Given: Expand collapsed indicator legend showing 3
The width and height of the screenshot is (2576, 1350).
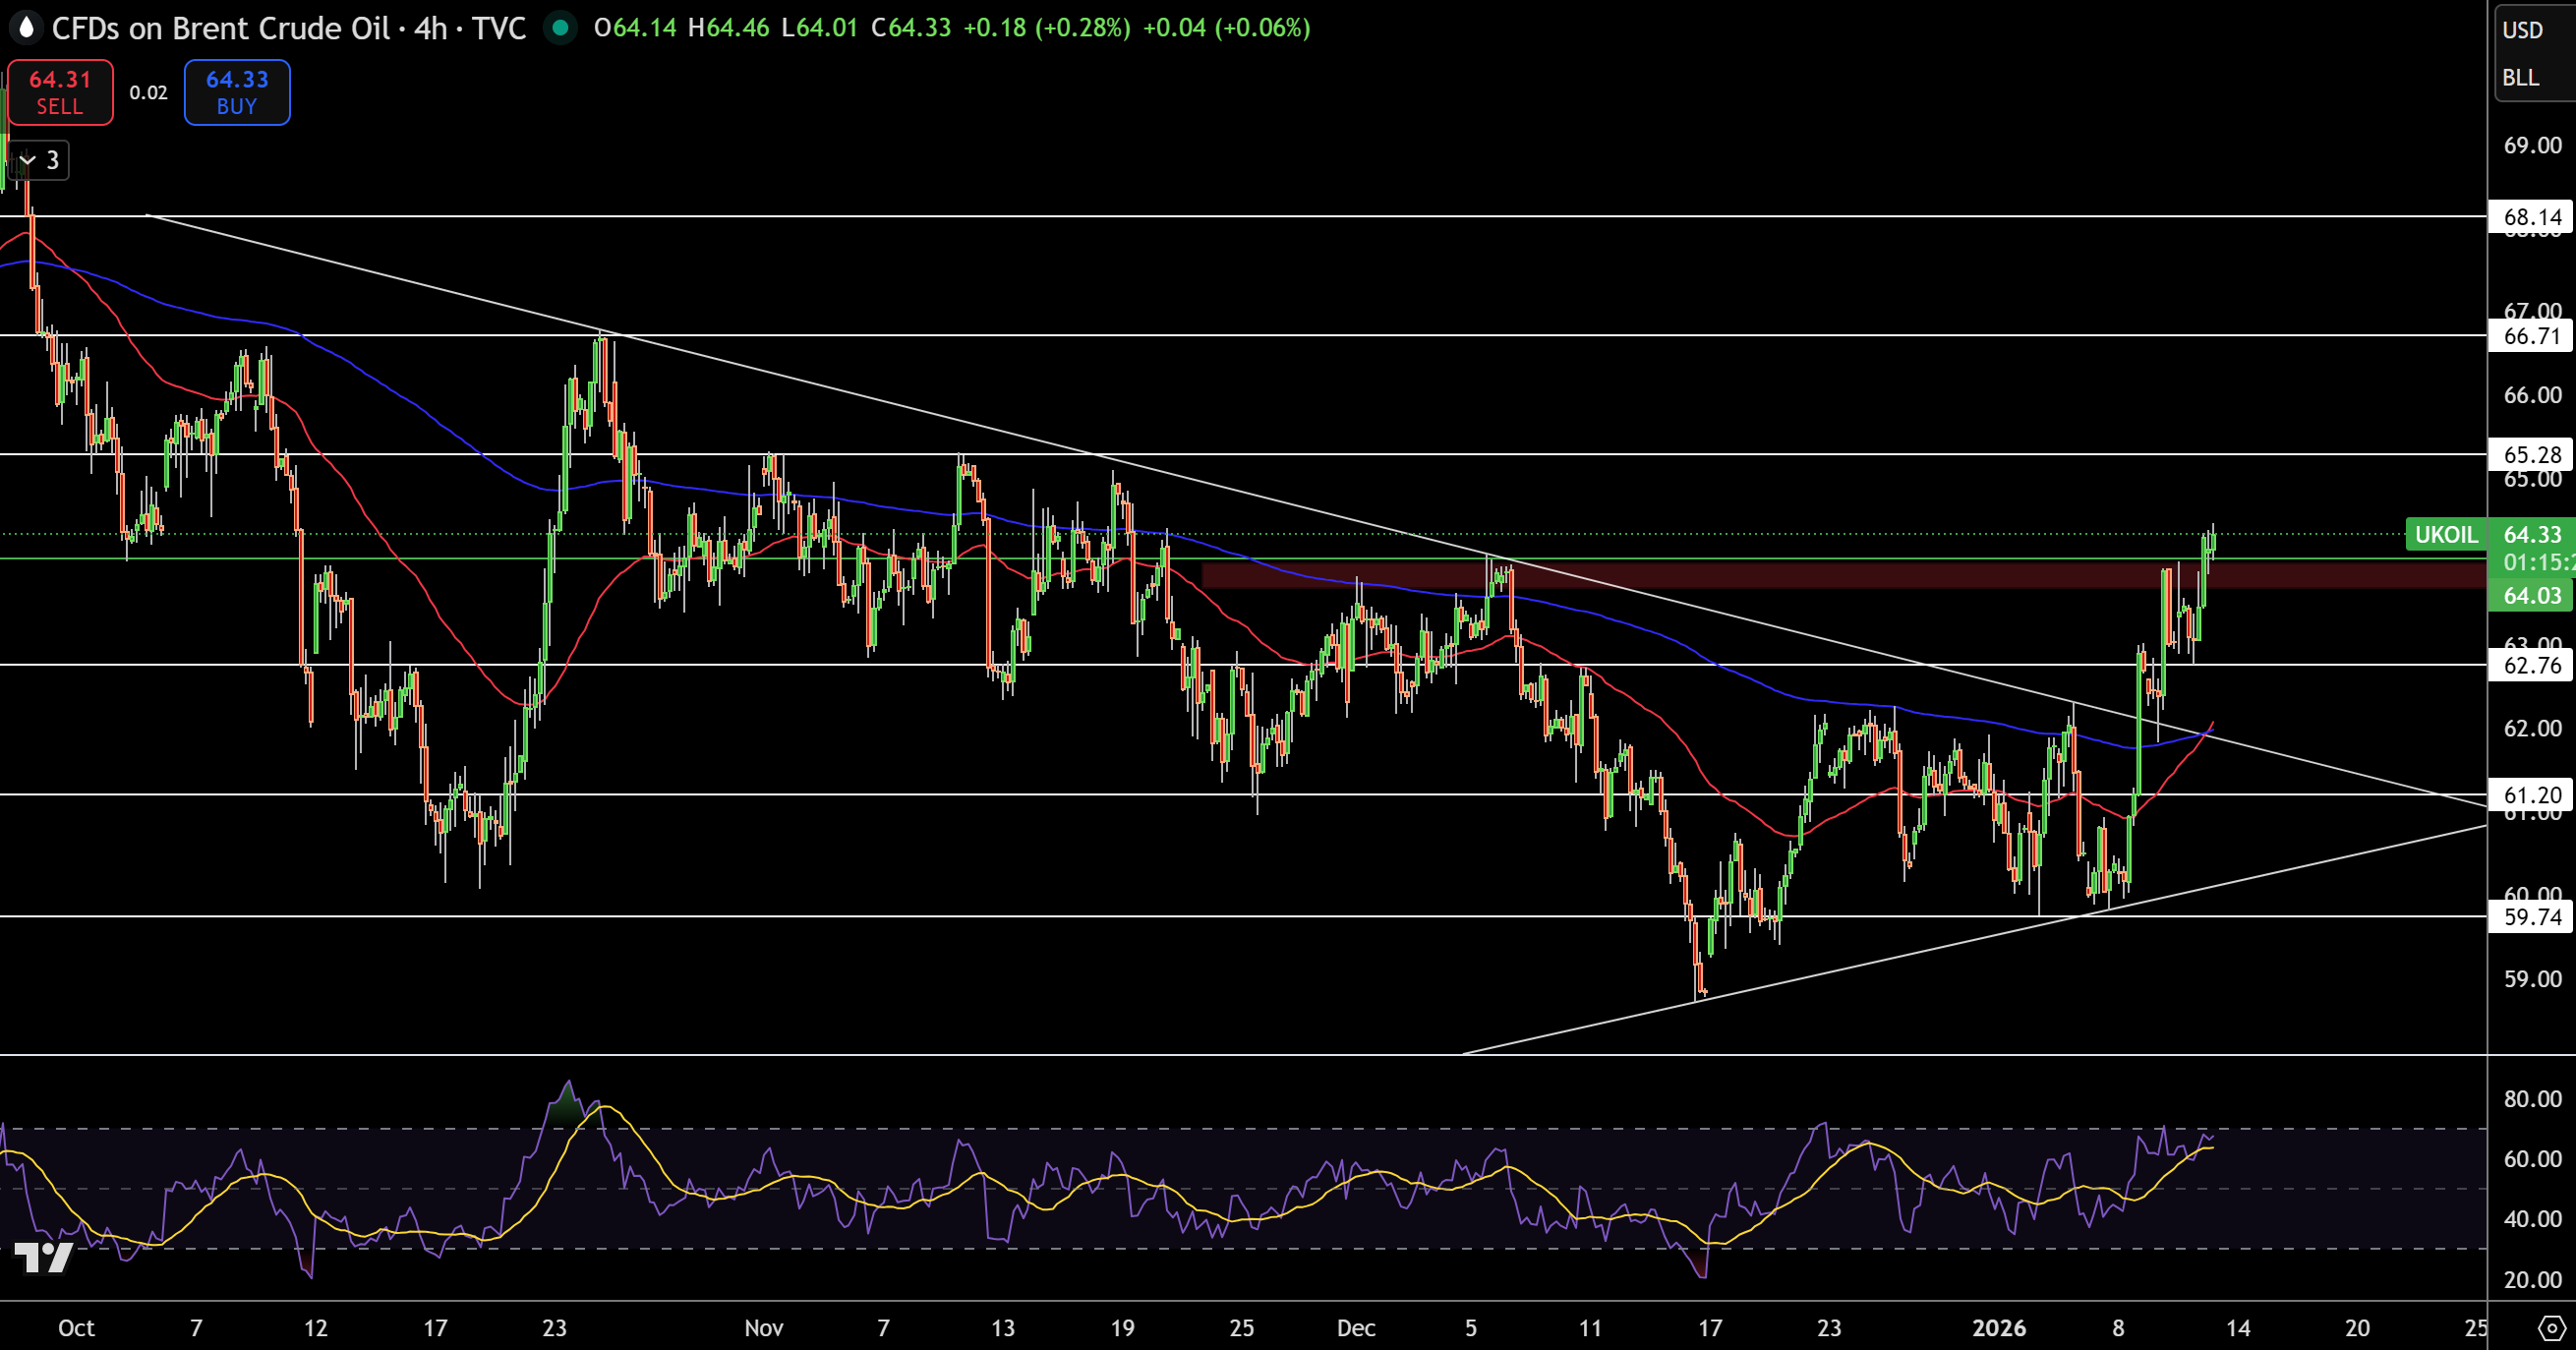Looking at the screenshot, I should [x=40, y=160].
